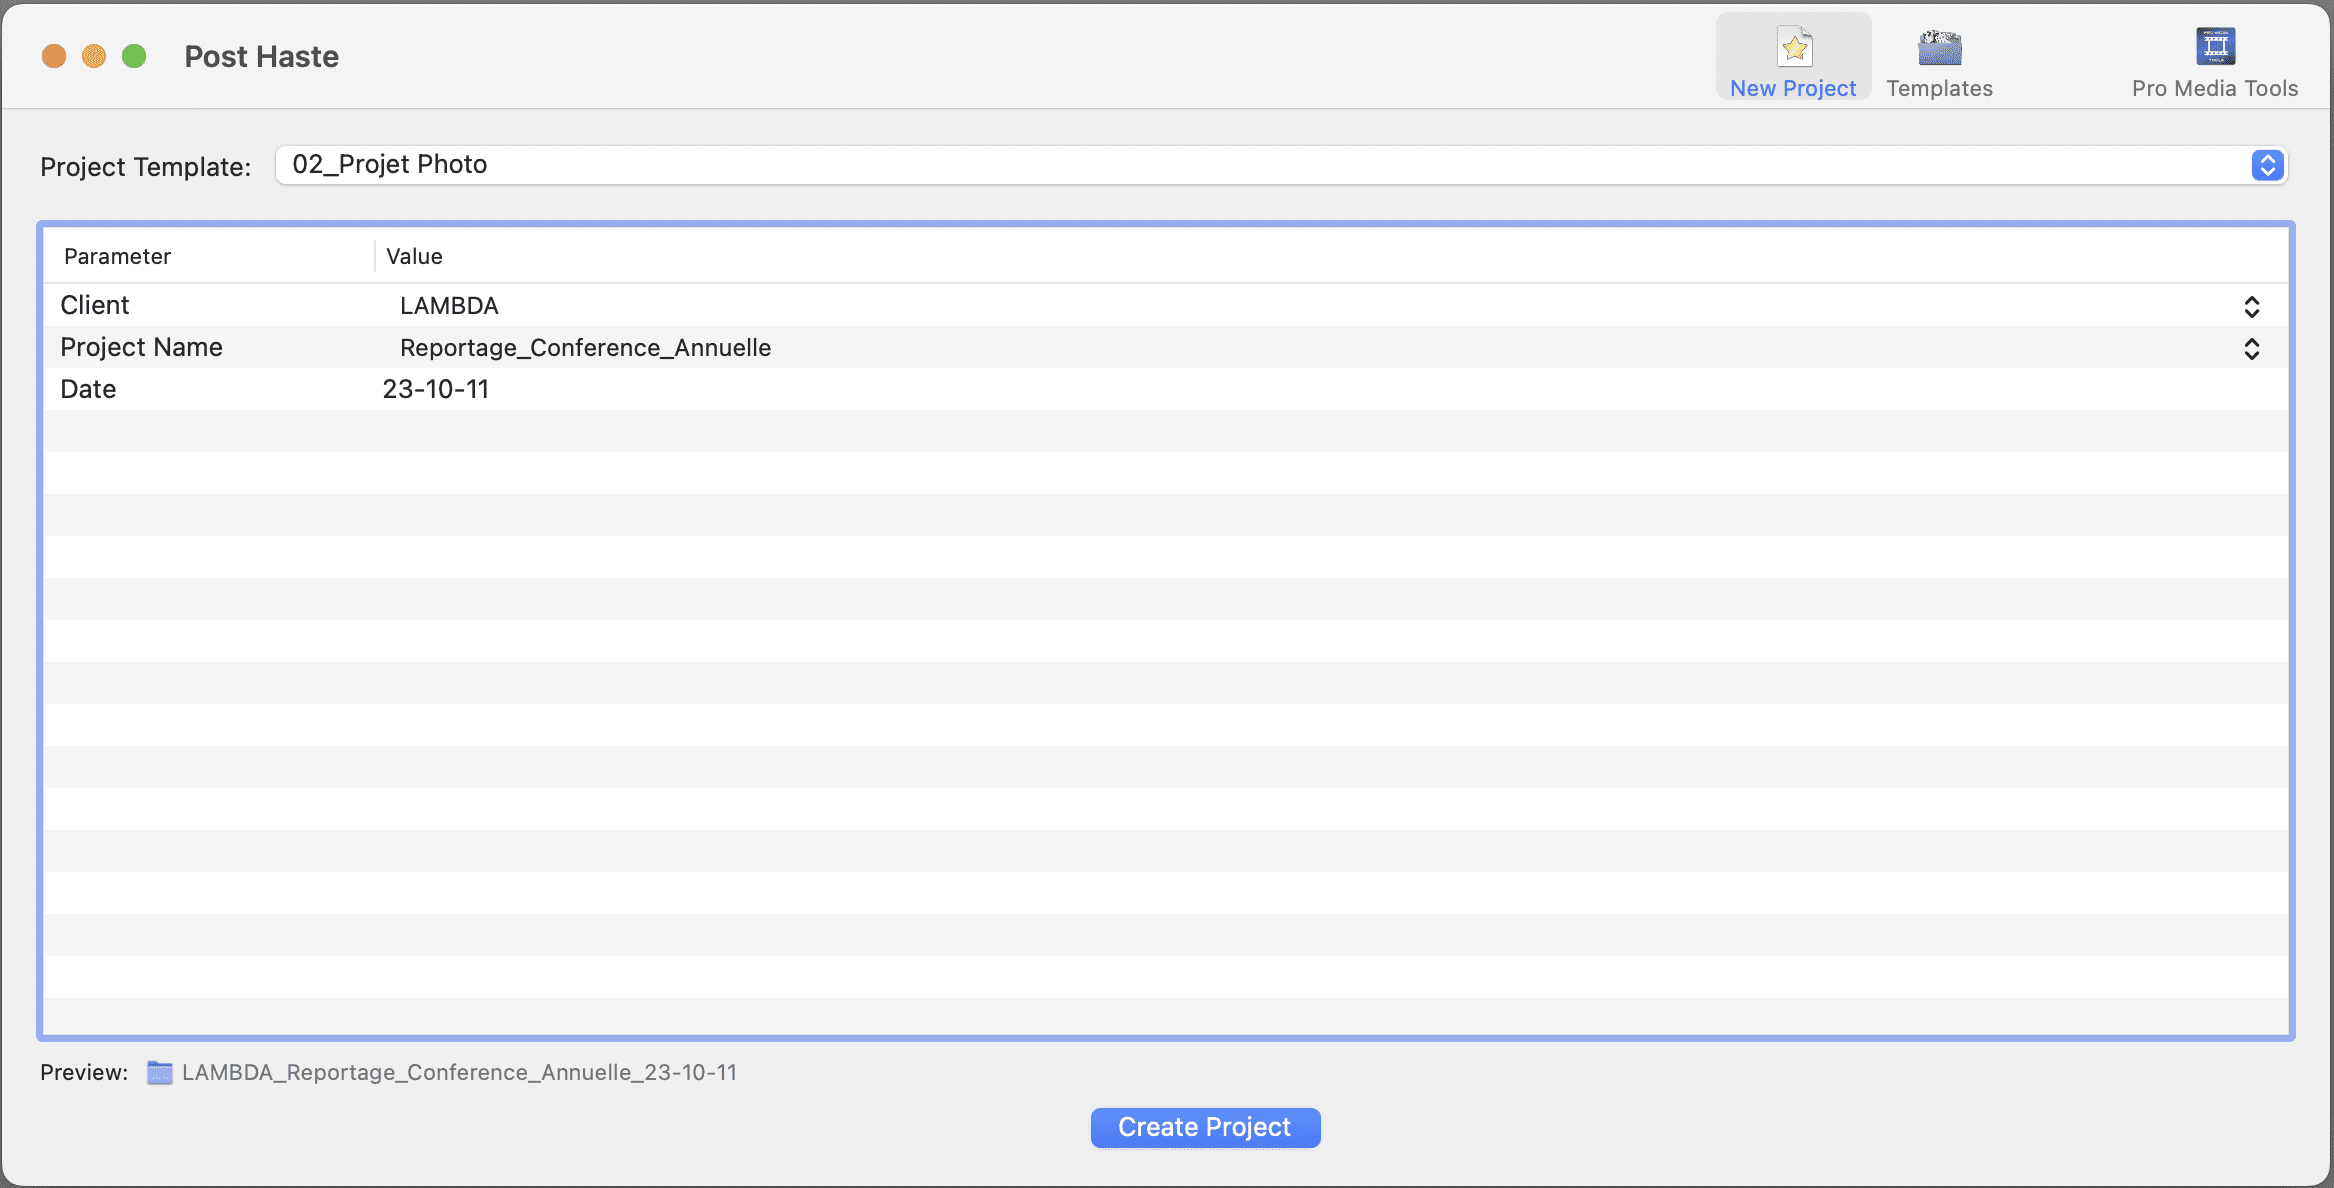Click the red close window button
Screen dimensions: 2334x1188
(54, 57)
